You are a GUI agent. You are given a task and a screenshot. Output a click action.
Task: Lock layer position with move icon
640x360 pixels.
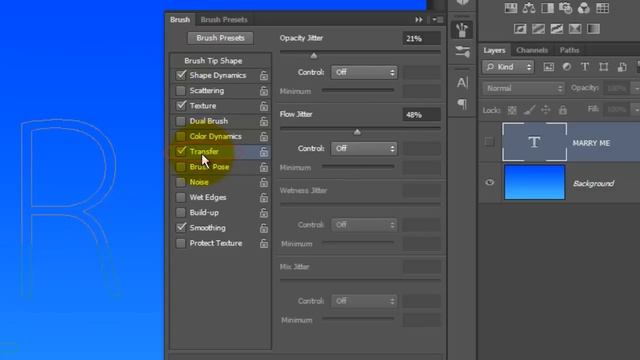point(545,110)
